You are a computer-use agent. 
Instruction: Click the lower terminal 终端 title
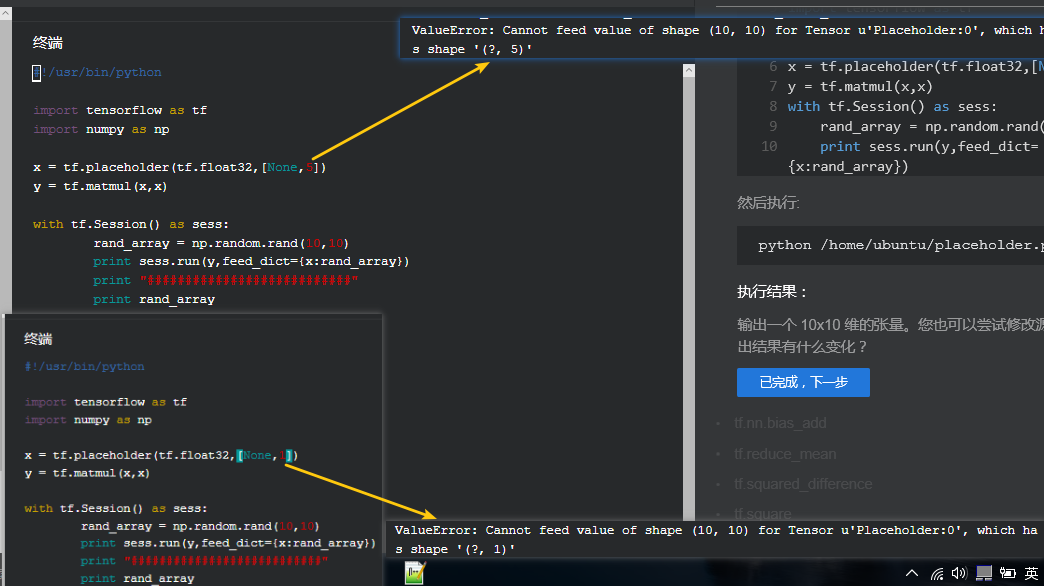38,339
